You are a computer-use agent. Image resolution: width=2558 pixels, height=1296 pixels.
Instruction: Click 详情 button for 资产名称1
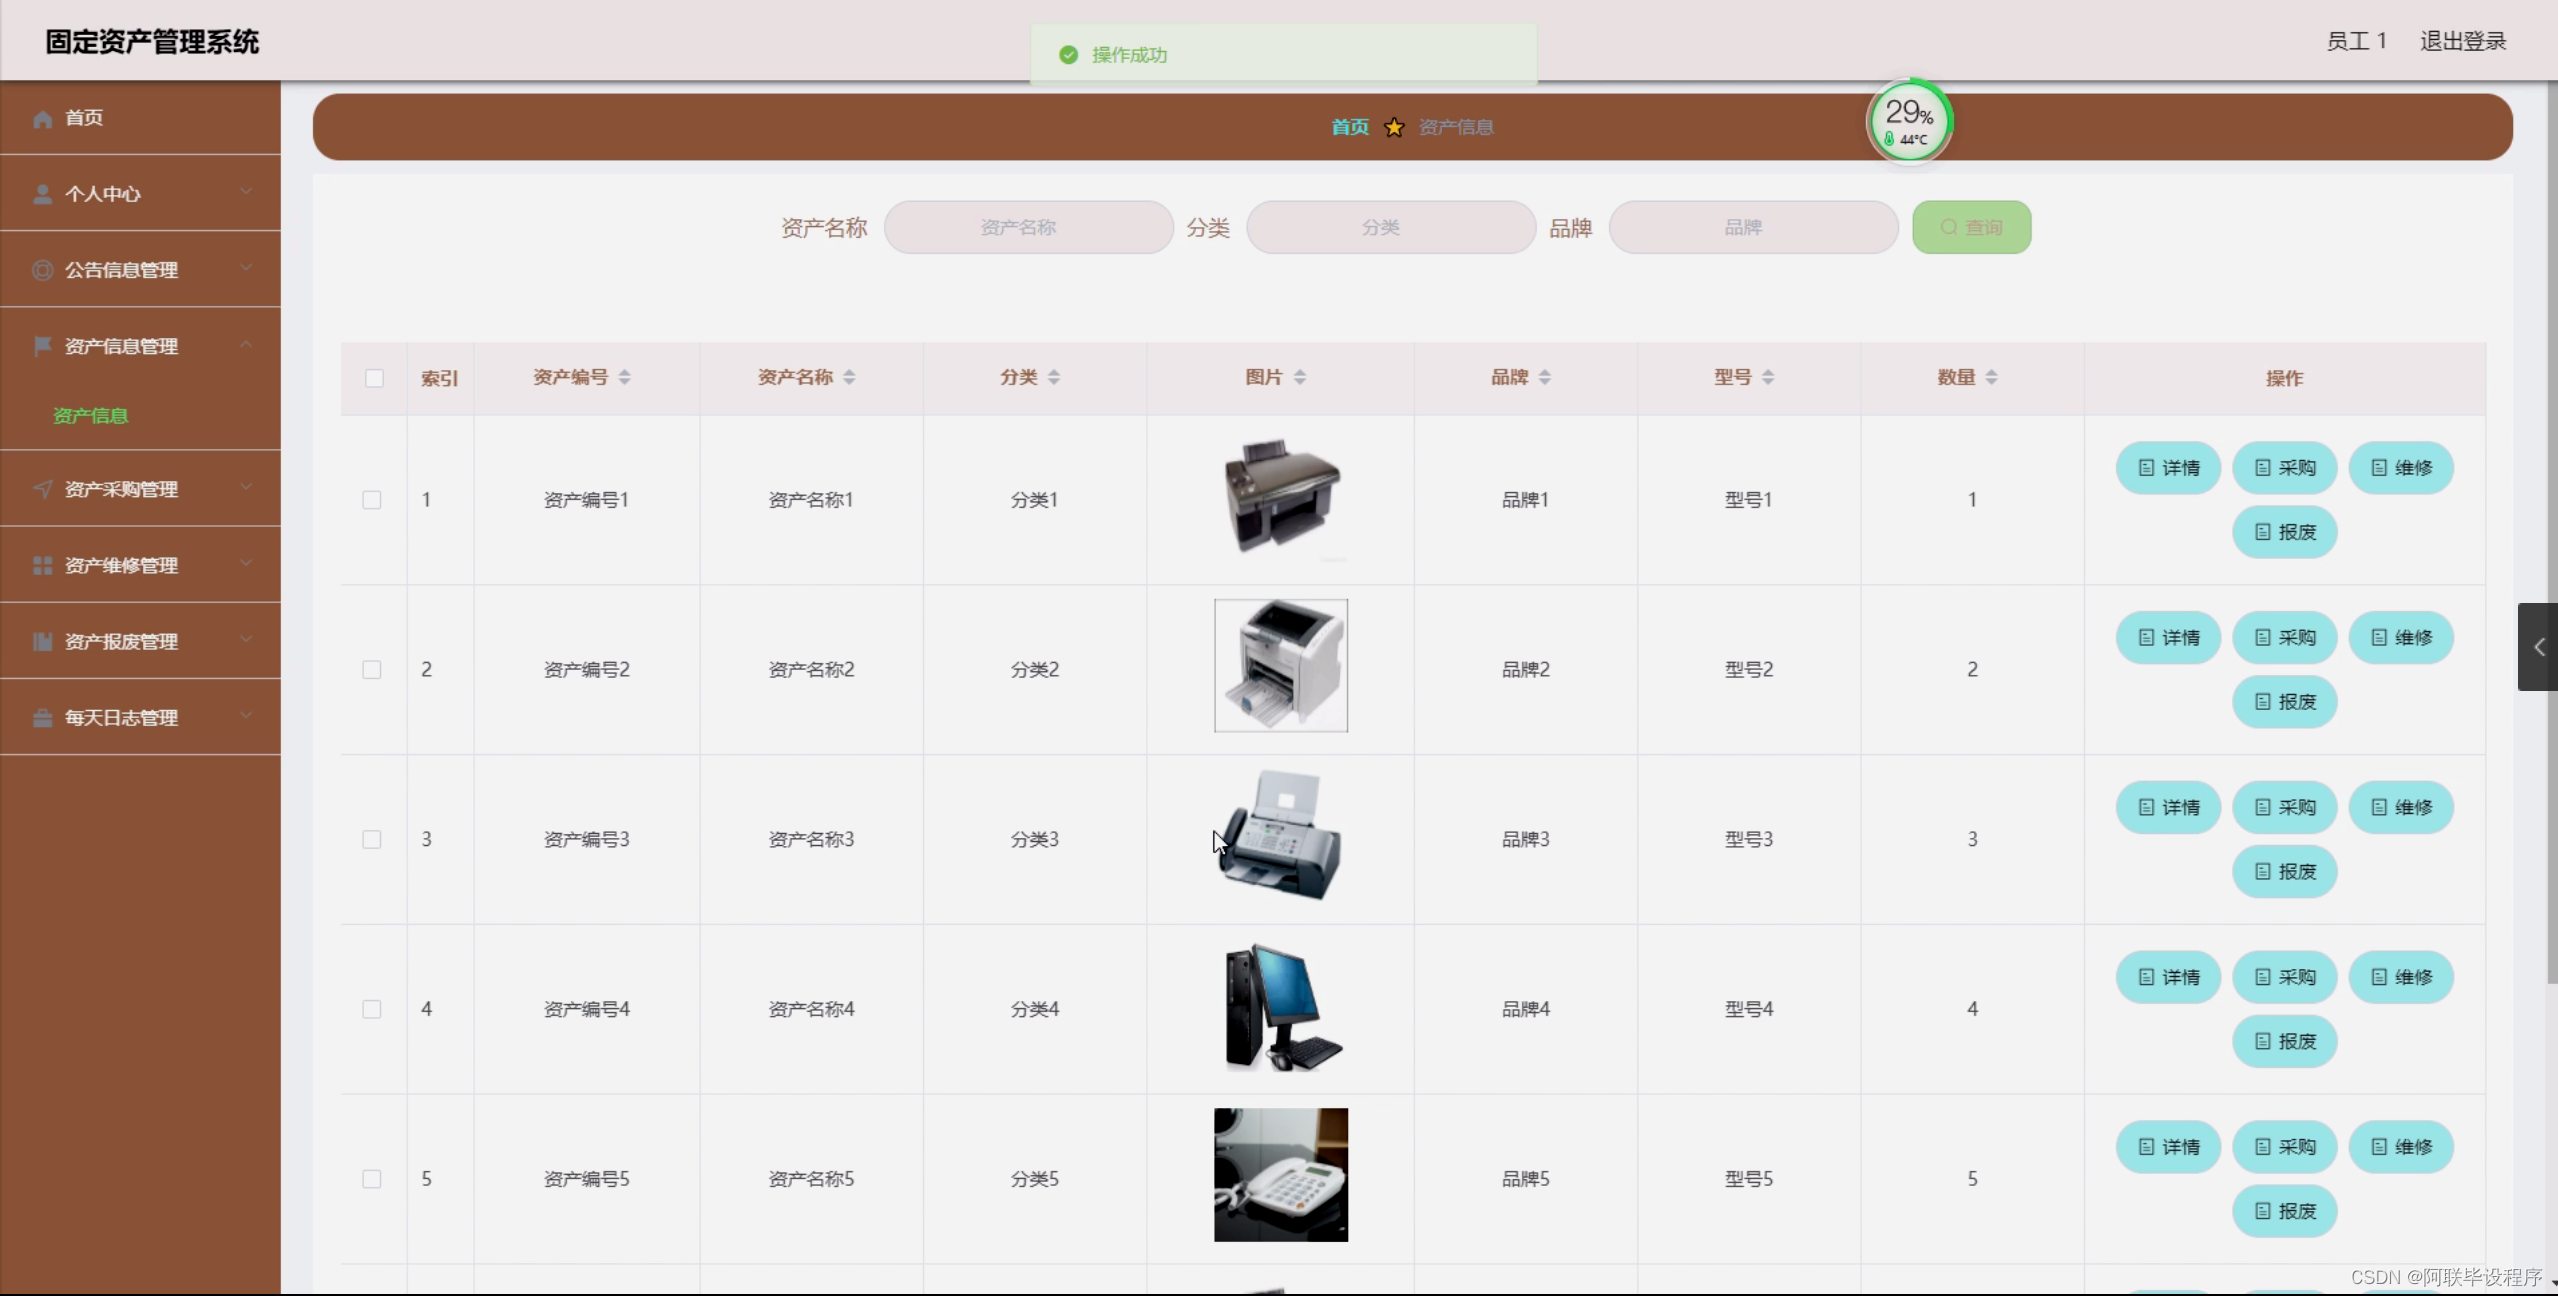[x=2168, y=468]
